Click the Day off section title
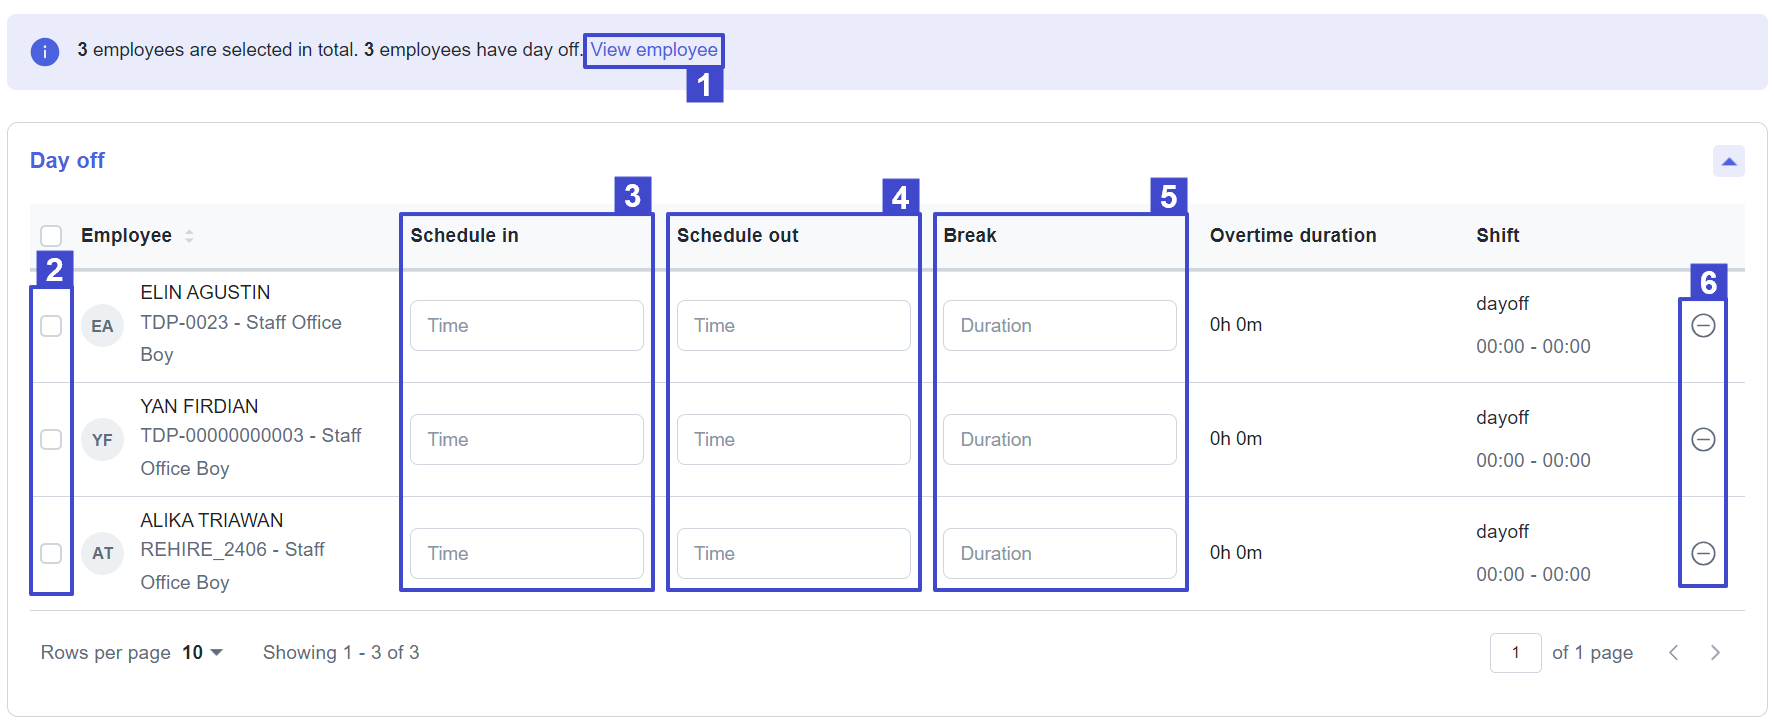Viewport: 1774px width, 726px height. [67, 161]
